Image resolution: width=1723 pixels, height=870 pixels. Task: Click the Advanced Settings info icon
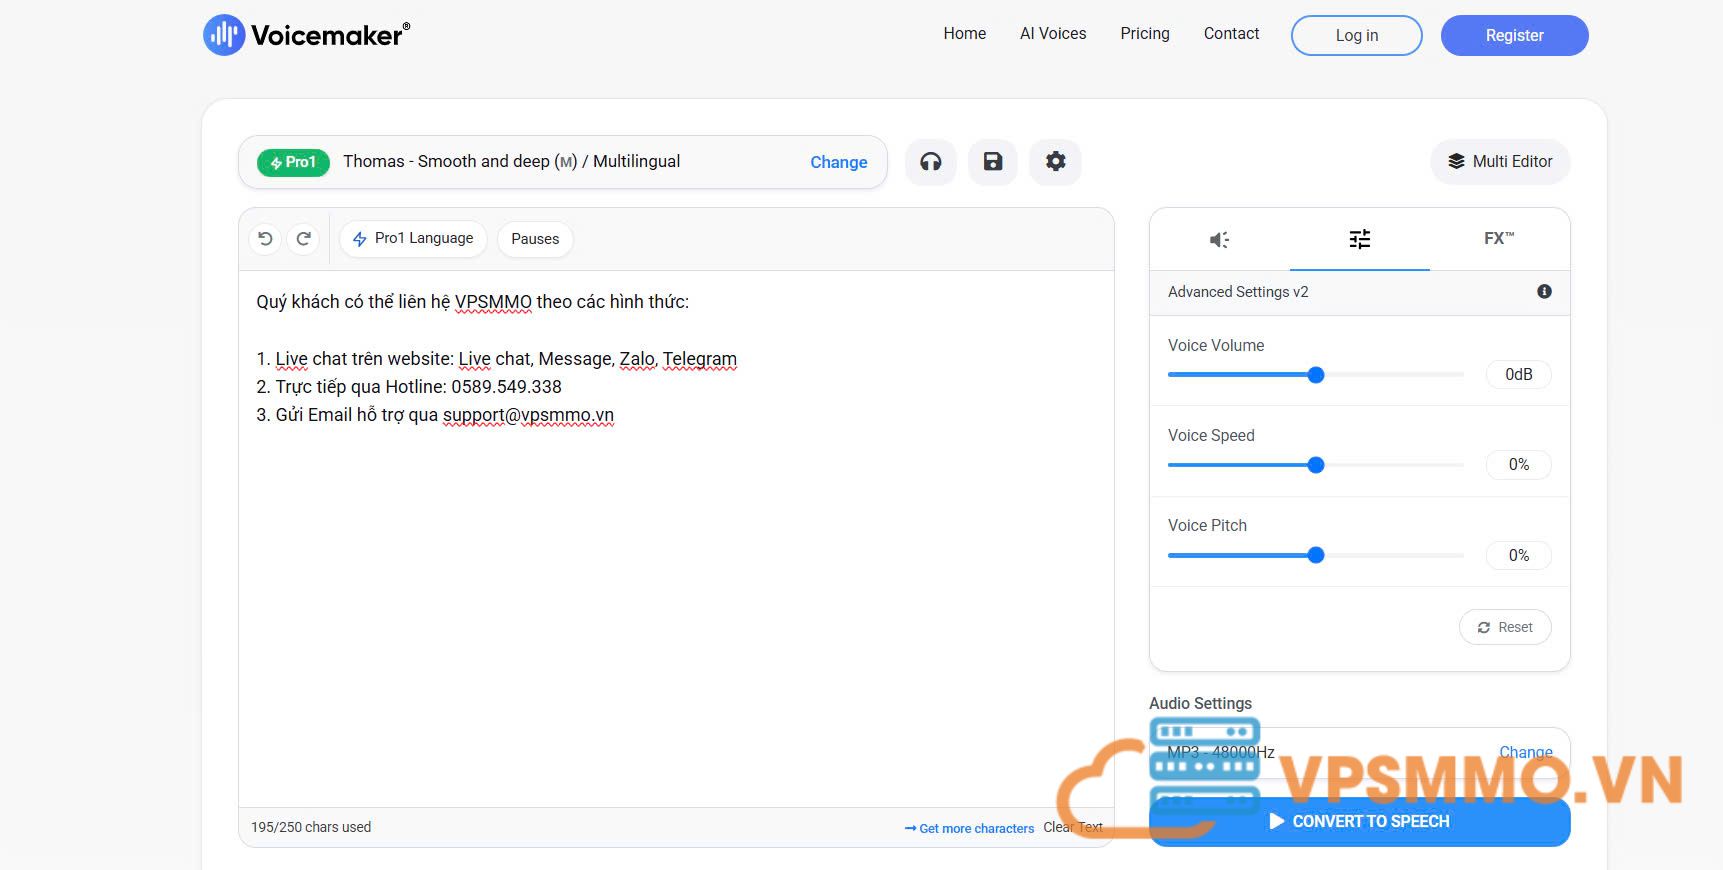coord(1544,292)
